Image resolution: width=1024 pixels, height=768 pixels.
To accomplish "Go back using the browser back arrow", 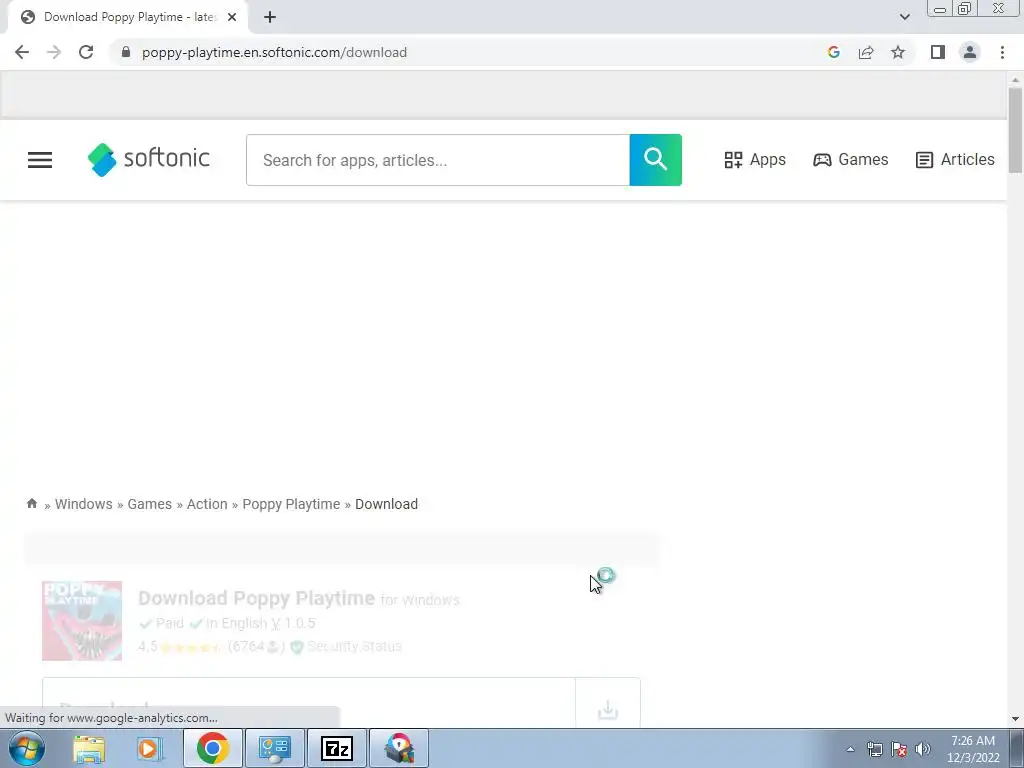I will pyautogui.click(x=22, y=52).
